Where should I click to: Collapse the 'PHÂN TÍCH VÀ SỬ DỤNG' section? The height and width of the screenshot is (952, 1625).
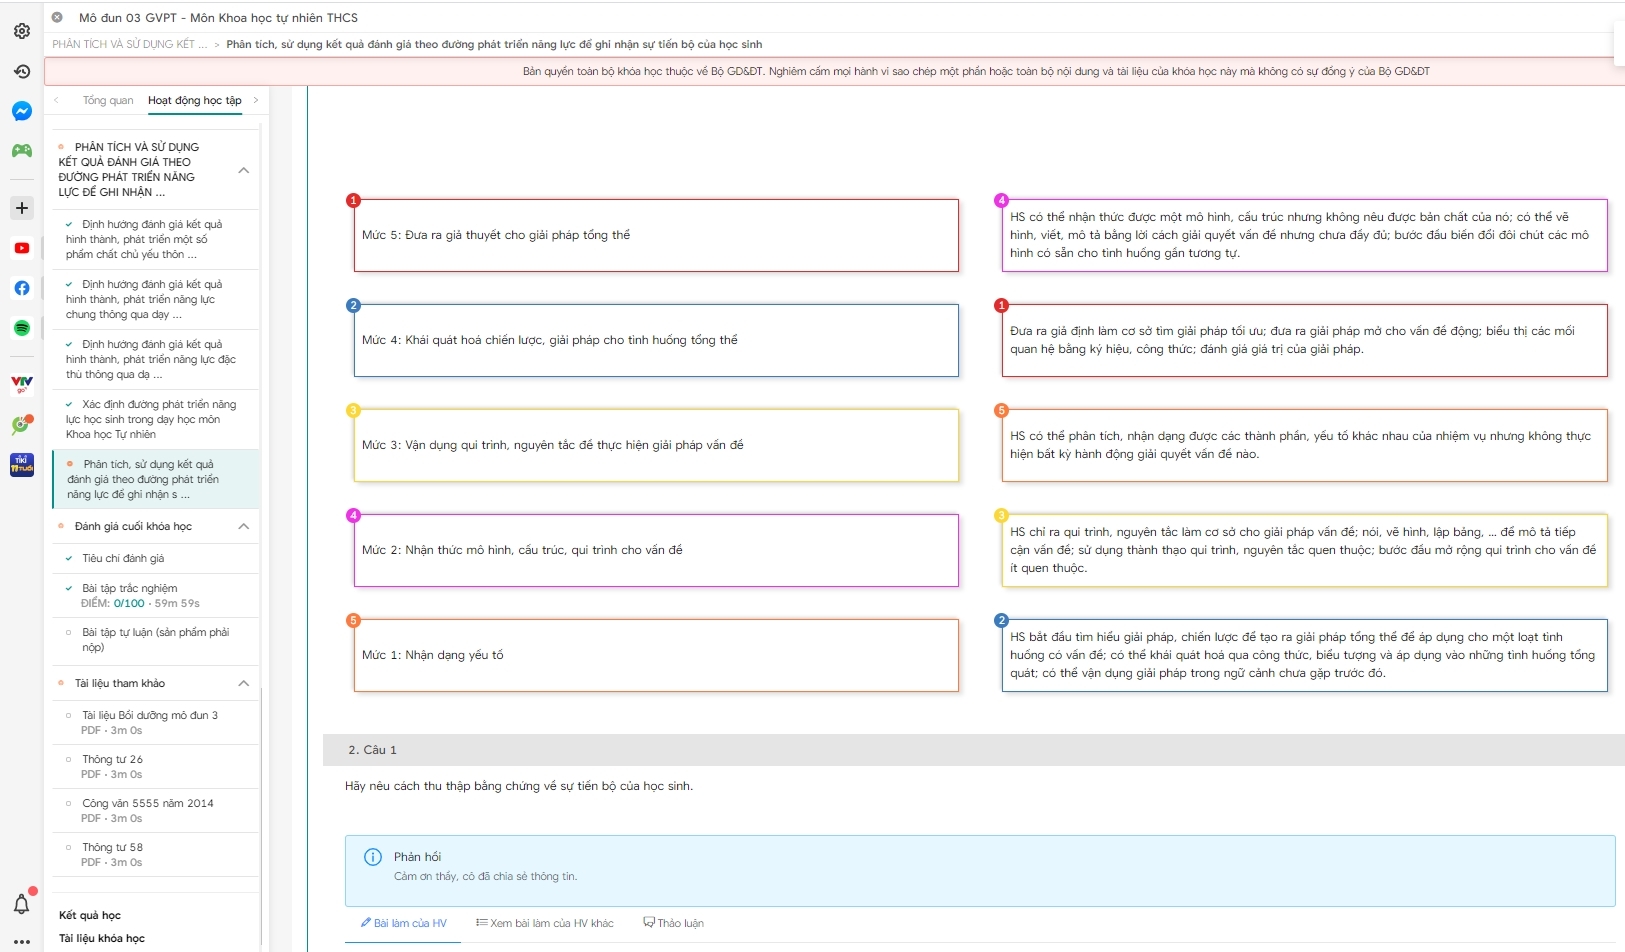pyautogui.click(x=243, y=171)
